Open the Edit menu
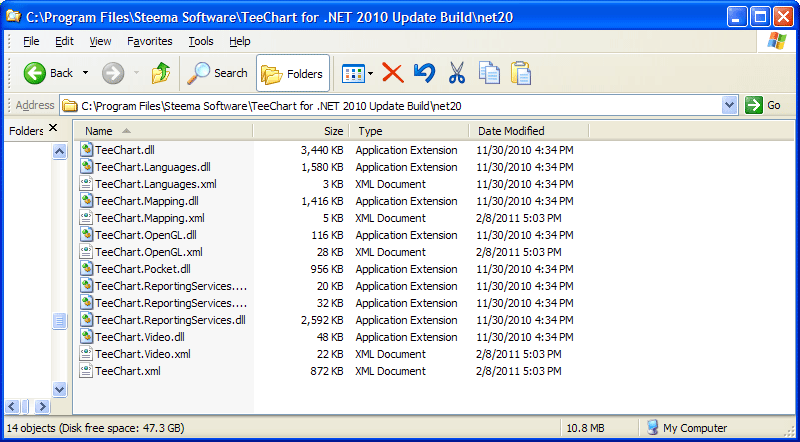 (x=65, y=41)
